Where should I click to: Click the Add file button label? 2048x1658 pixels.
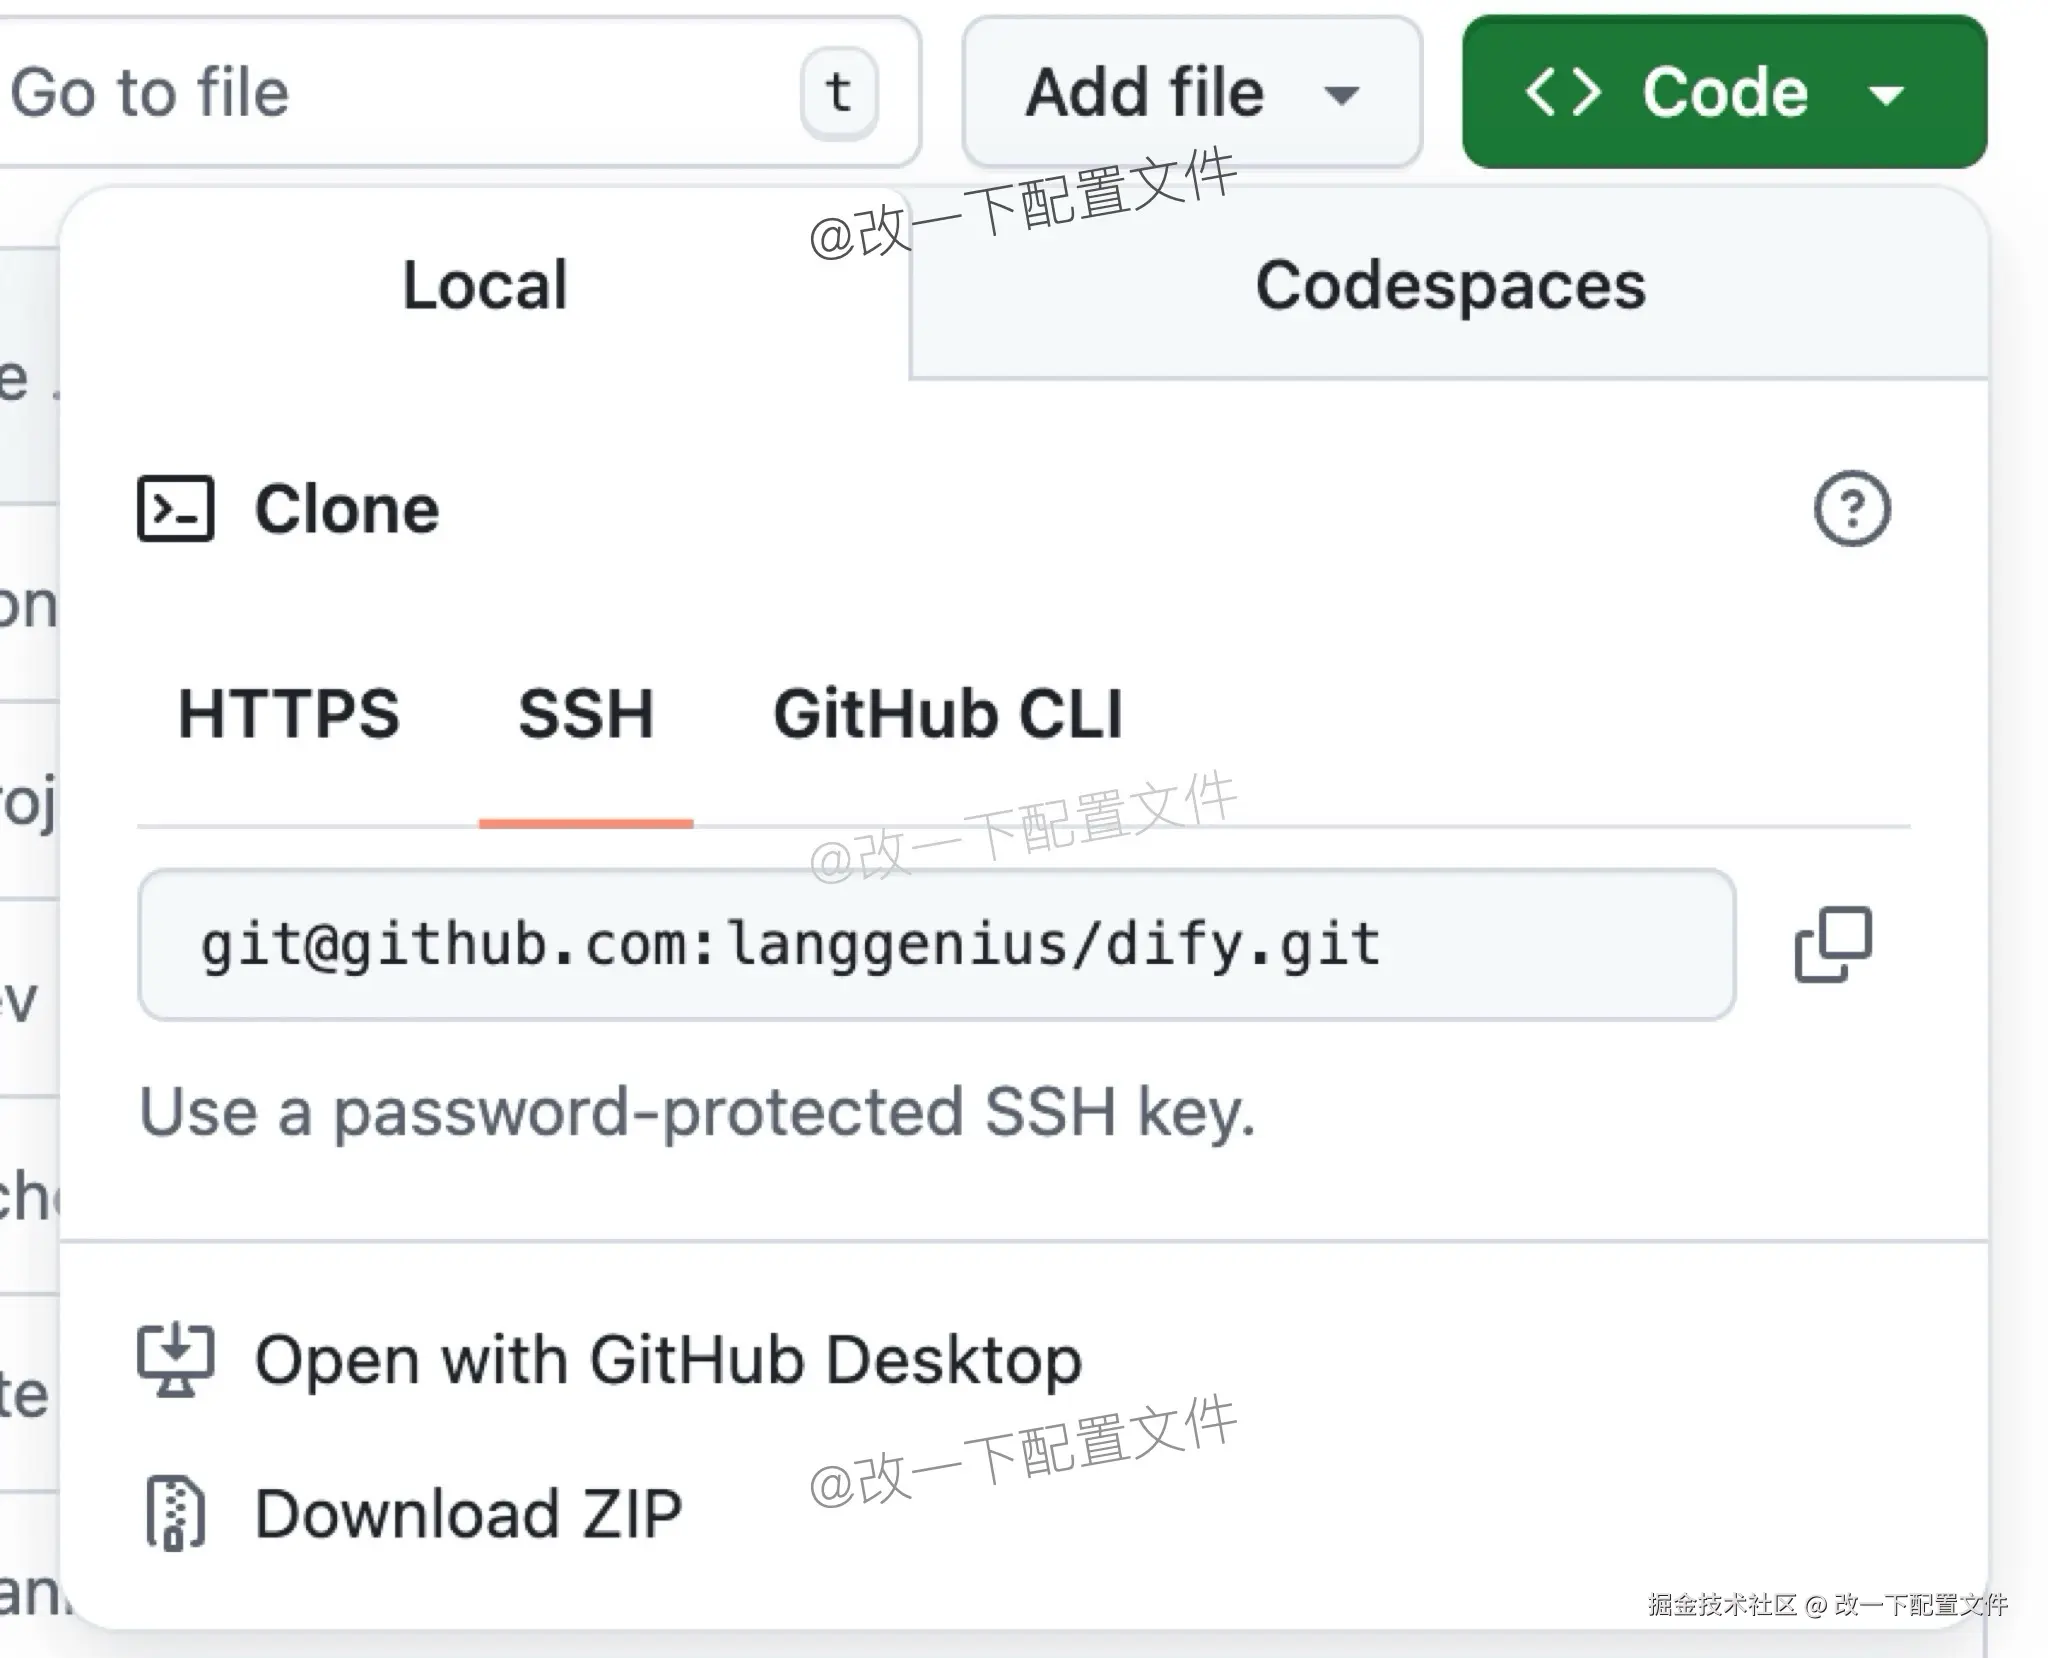click(1145, 93)
